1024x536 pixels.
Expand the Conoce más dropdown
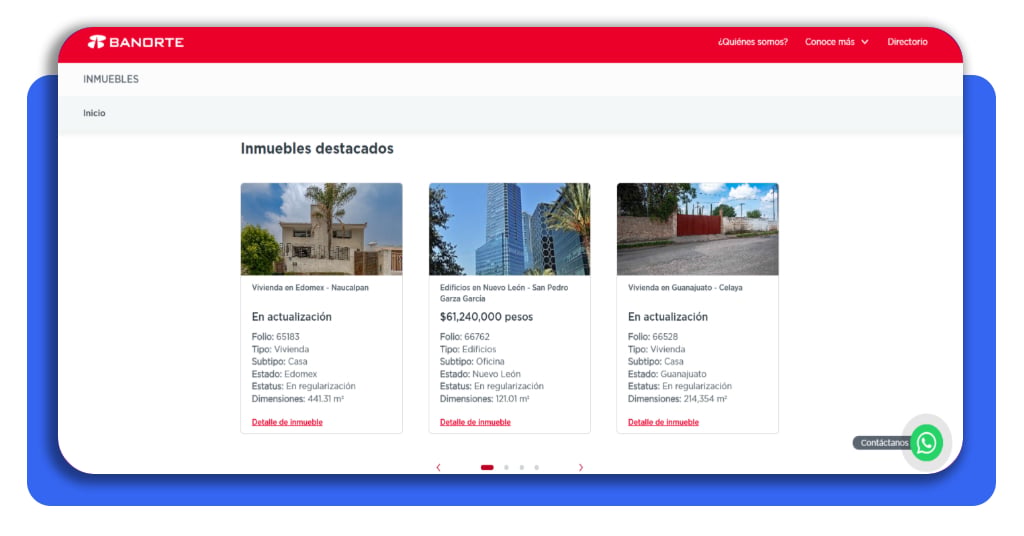coord(837,42)
